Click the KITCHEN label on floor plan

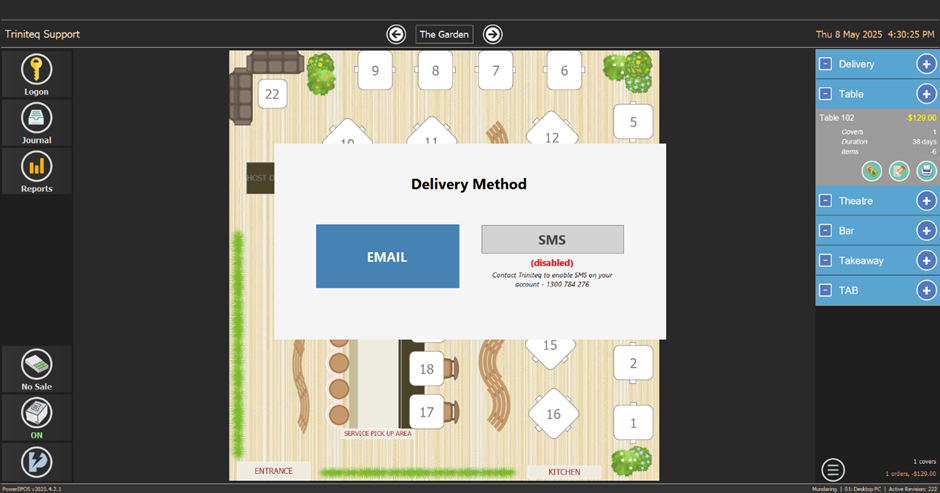coord(564,471)
